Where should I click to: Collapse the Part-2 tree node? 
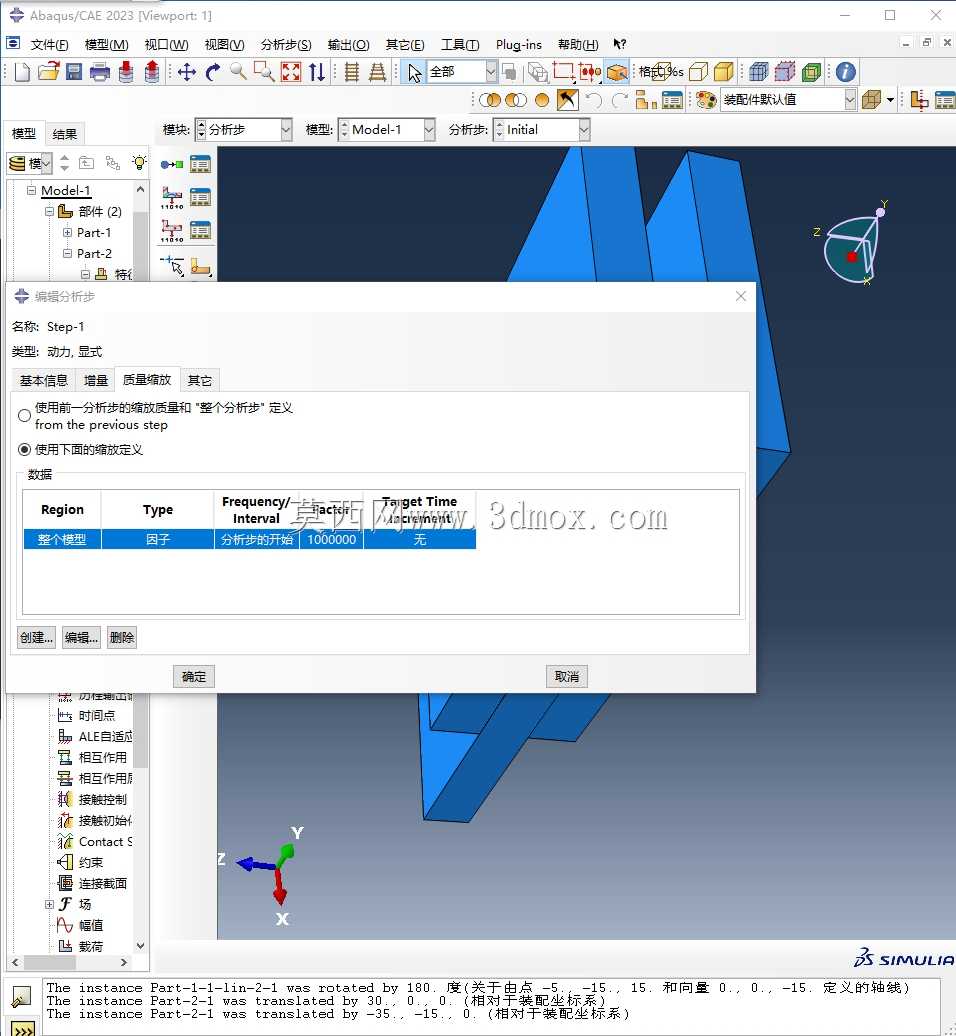tap(67, 254)
